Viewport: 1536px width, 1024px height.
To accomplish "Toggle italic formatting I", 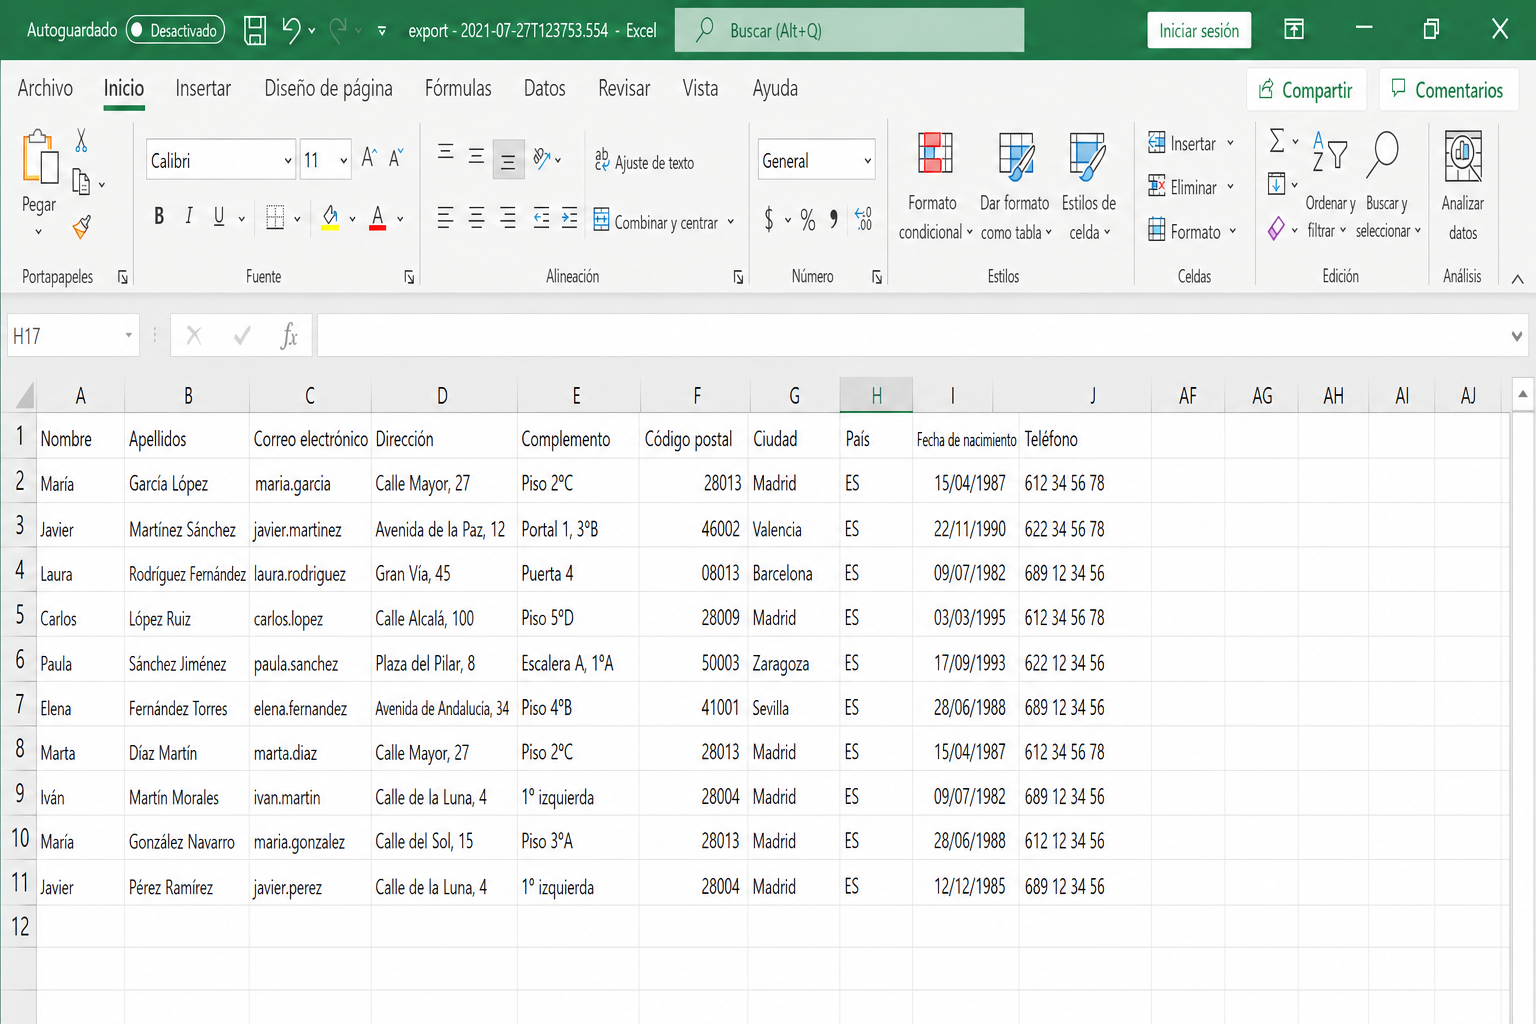I will (188, 216).
